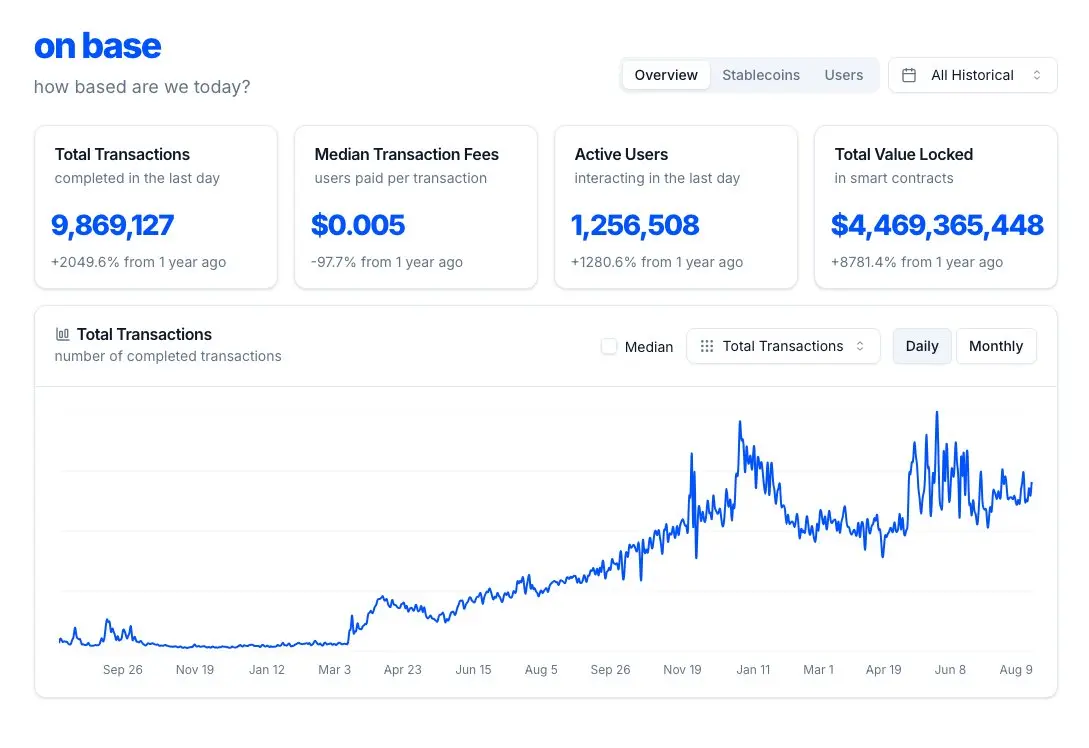The height and width of the screenshot is (748, 1089).
Task: Click the Total Transactions stat card
Action: tap(156, 207)
